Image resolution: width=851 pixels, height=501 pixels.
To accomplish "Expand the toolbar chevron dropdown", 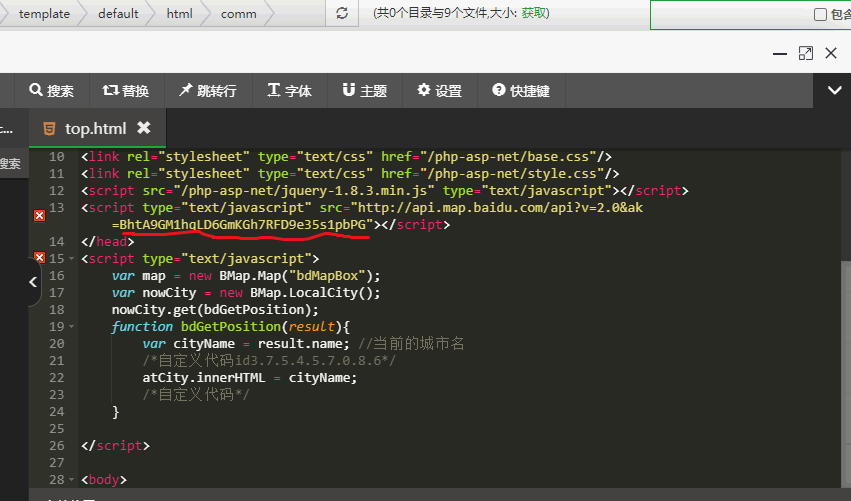I will click(834, 90).
